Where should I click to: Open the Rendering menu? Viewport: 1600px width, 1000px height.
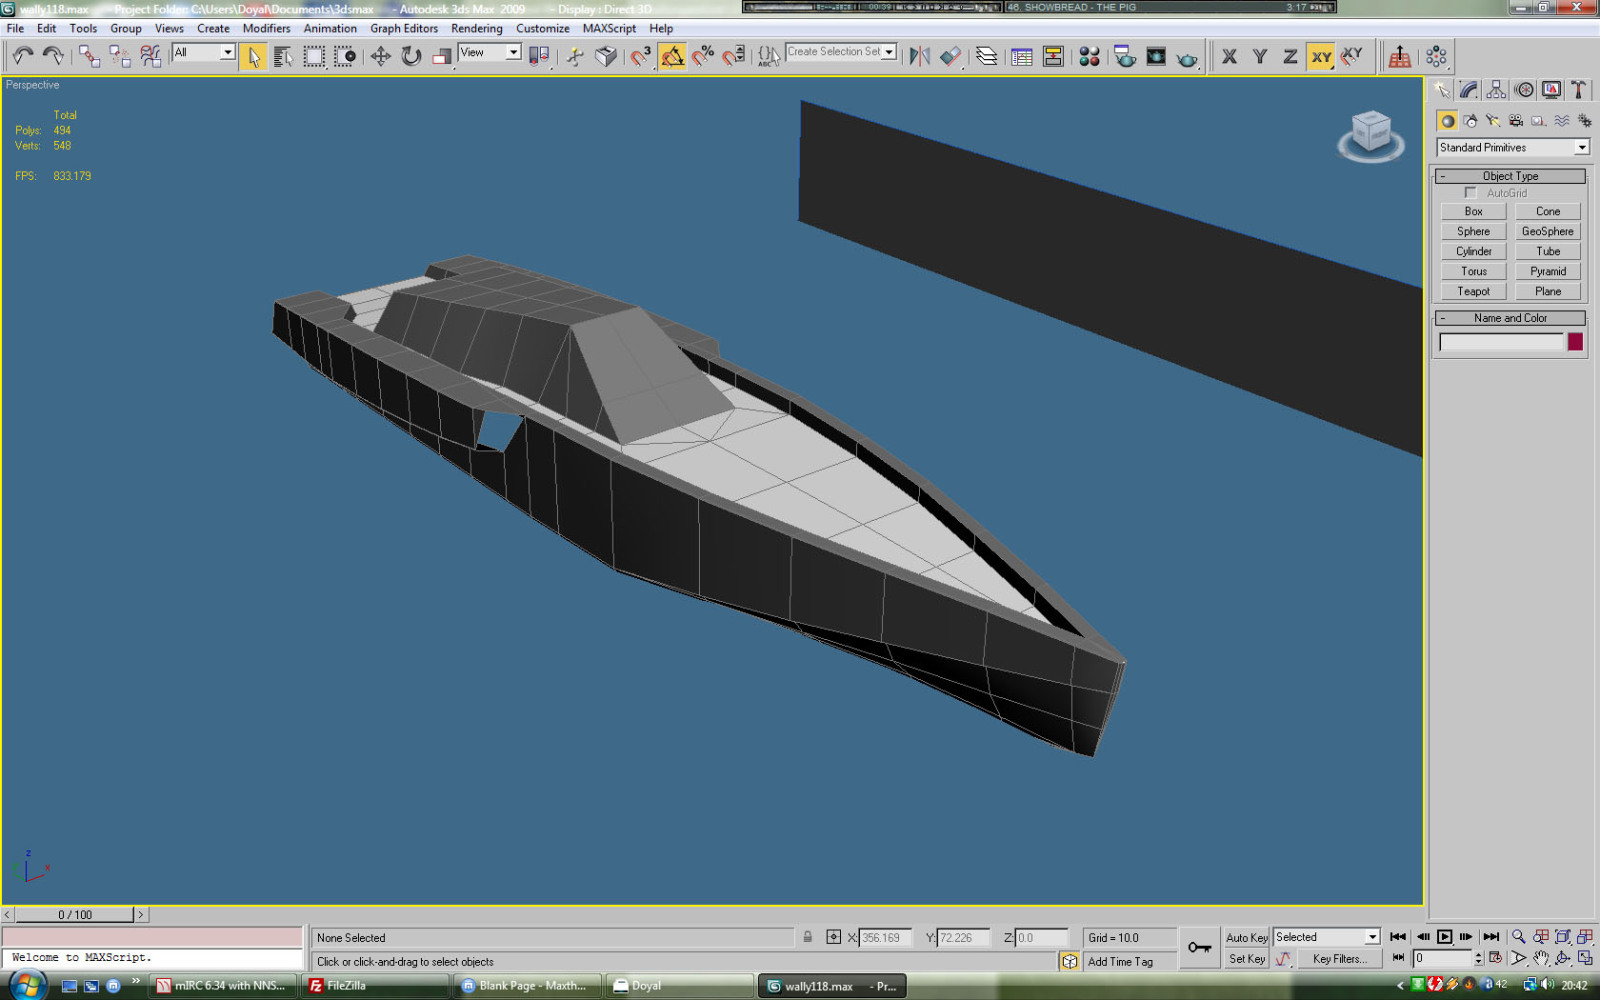(x=476, y=28)
